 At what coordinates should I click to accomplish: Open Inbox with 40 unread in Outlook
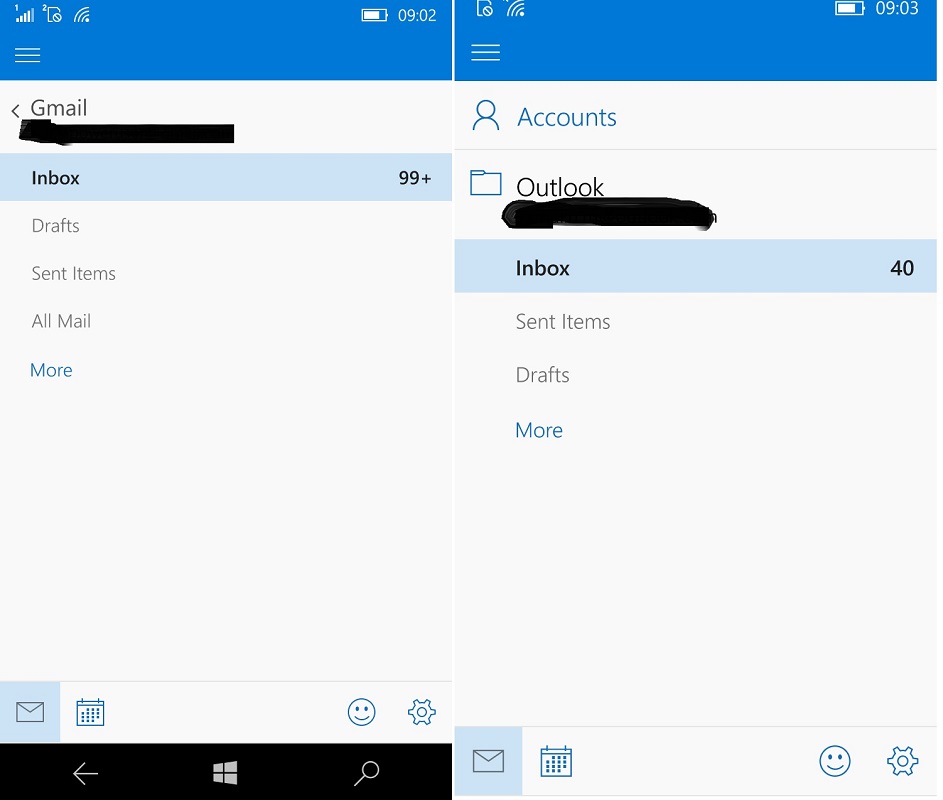[x=696, y=266]
